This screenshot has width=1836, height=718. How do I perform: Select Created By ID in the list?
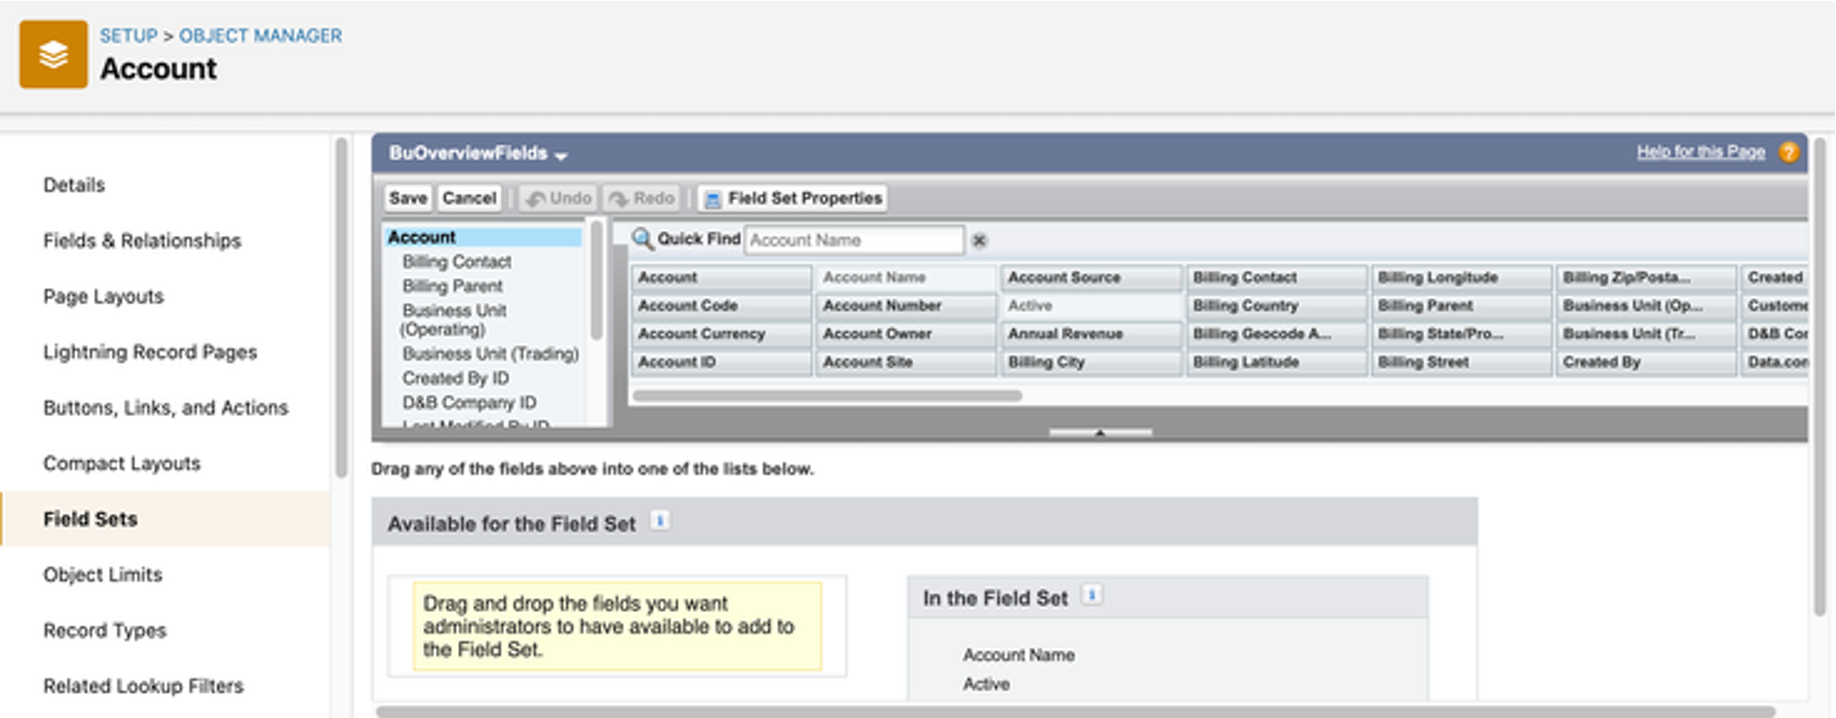tap(455, 378)
